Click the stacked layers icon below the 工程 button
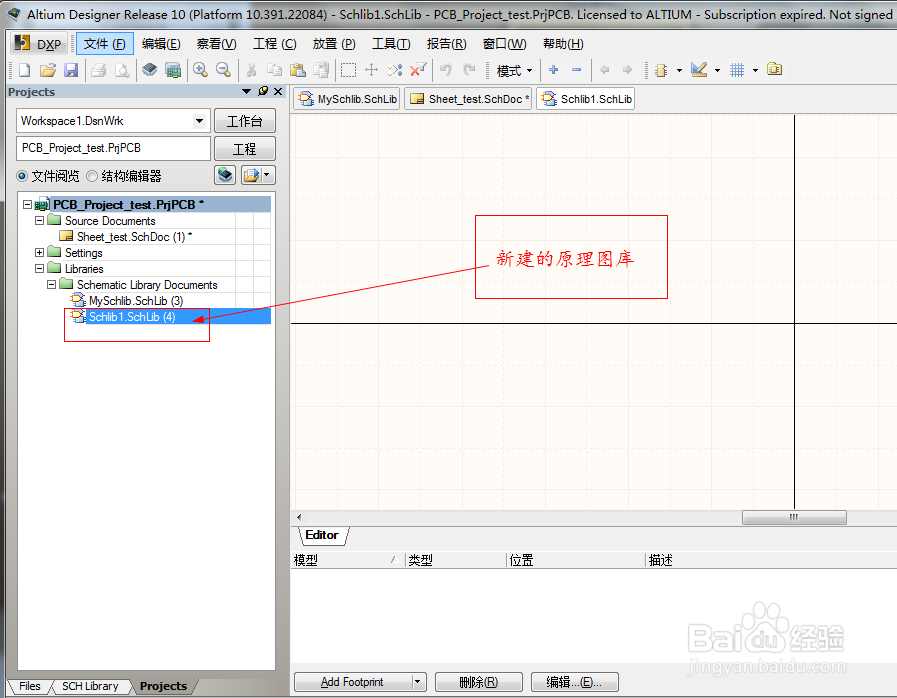The image size is (897, 698). [225, 175]
